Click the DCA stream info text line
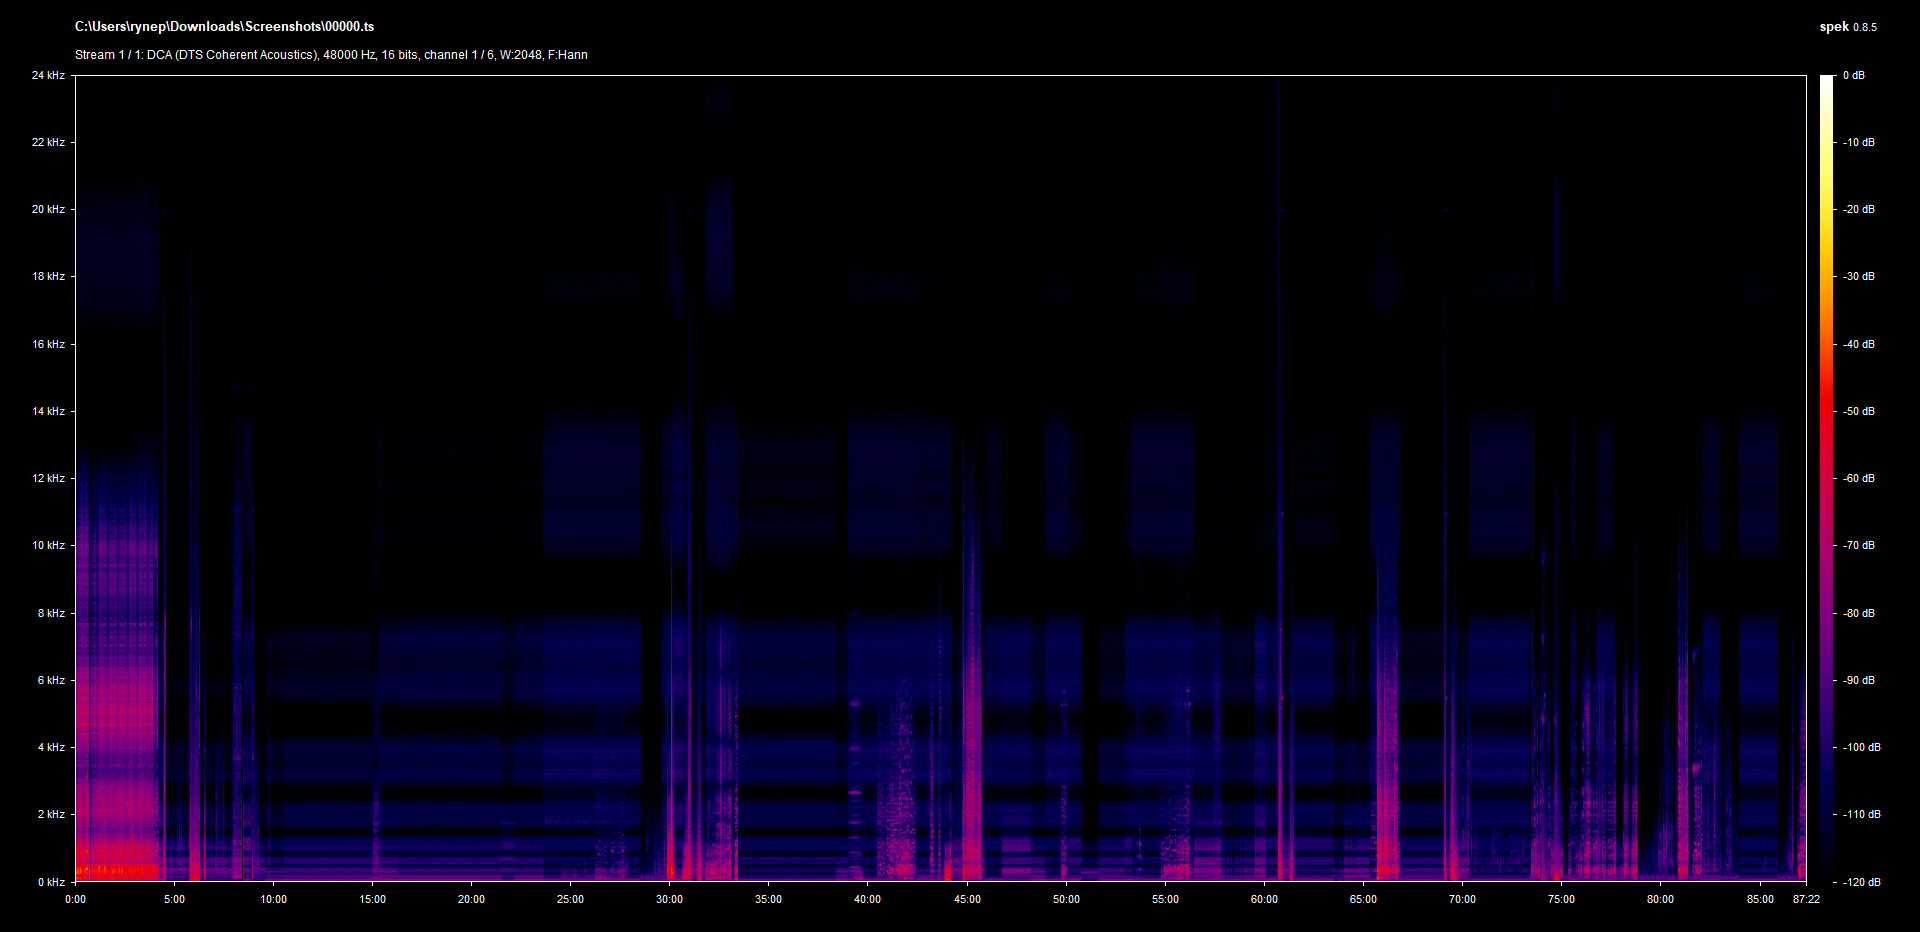 coord(331,55)
